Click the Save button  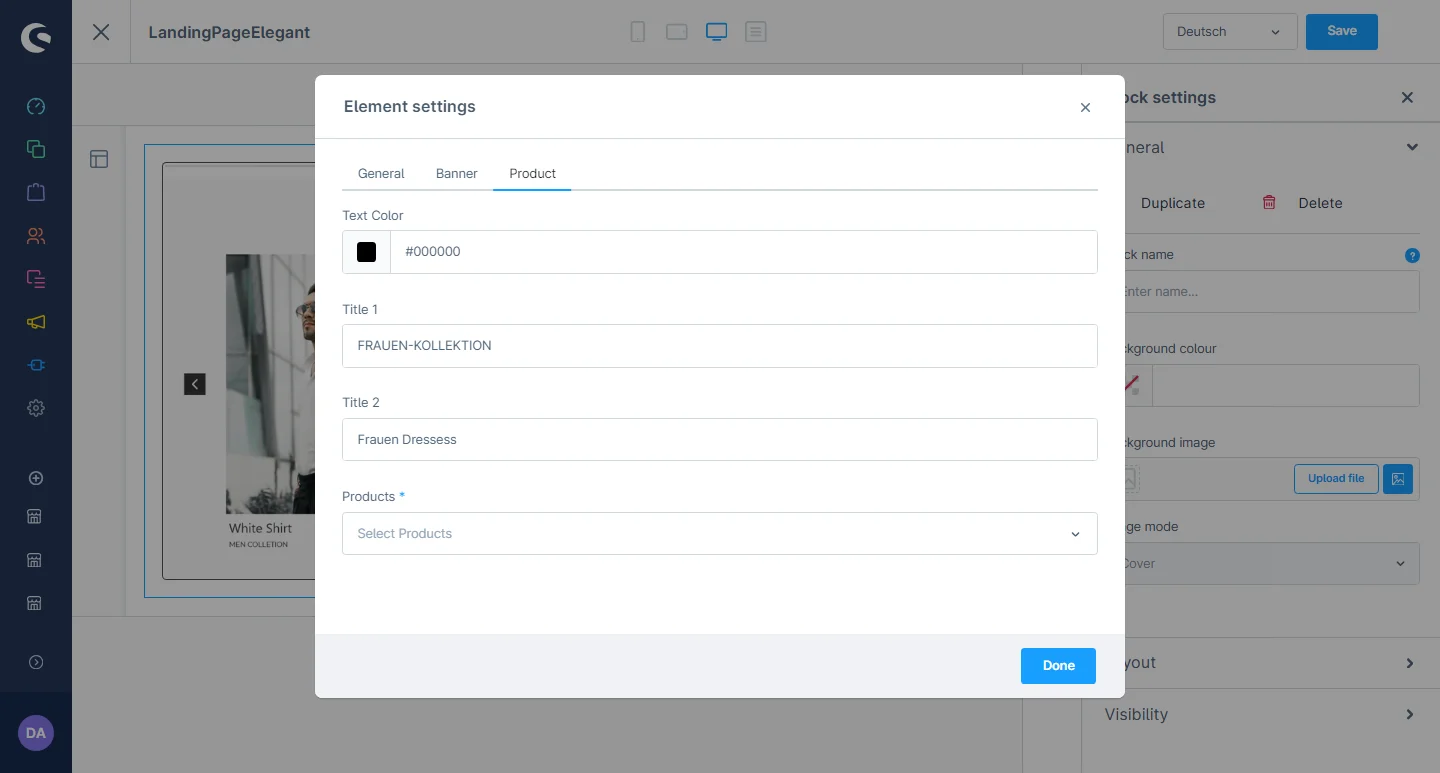(x=1341, y=32)
